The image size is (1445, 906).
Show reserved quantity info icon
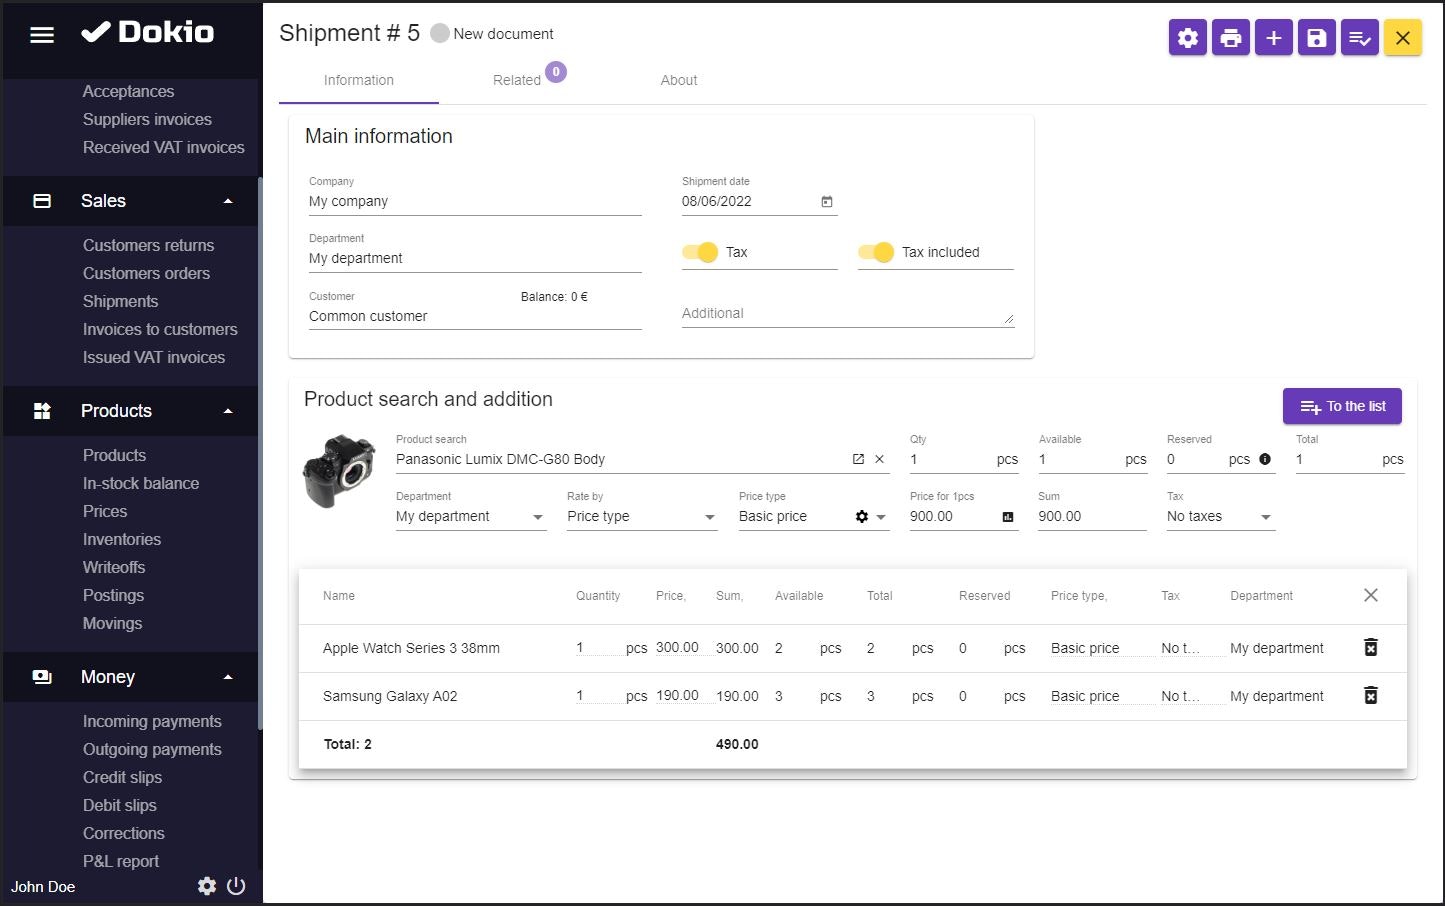(1265, 459)
